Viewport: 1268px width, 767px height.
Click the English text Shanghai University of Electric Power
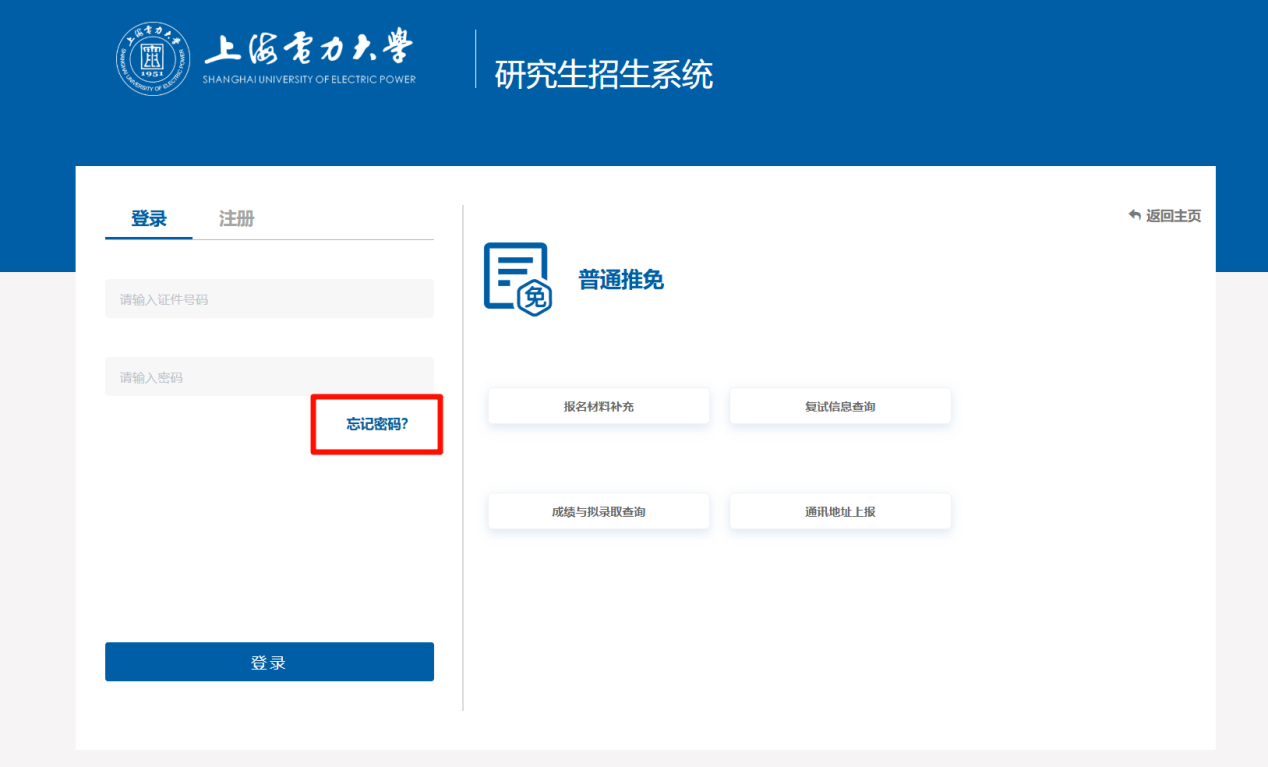point(309,80)
